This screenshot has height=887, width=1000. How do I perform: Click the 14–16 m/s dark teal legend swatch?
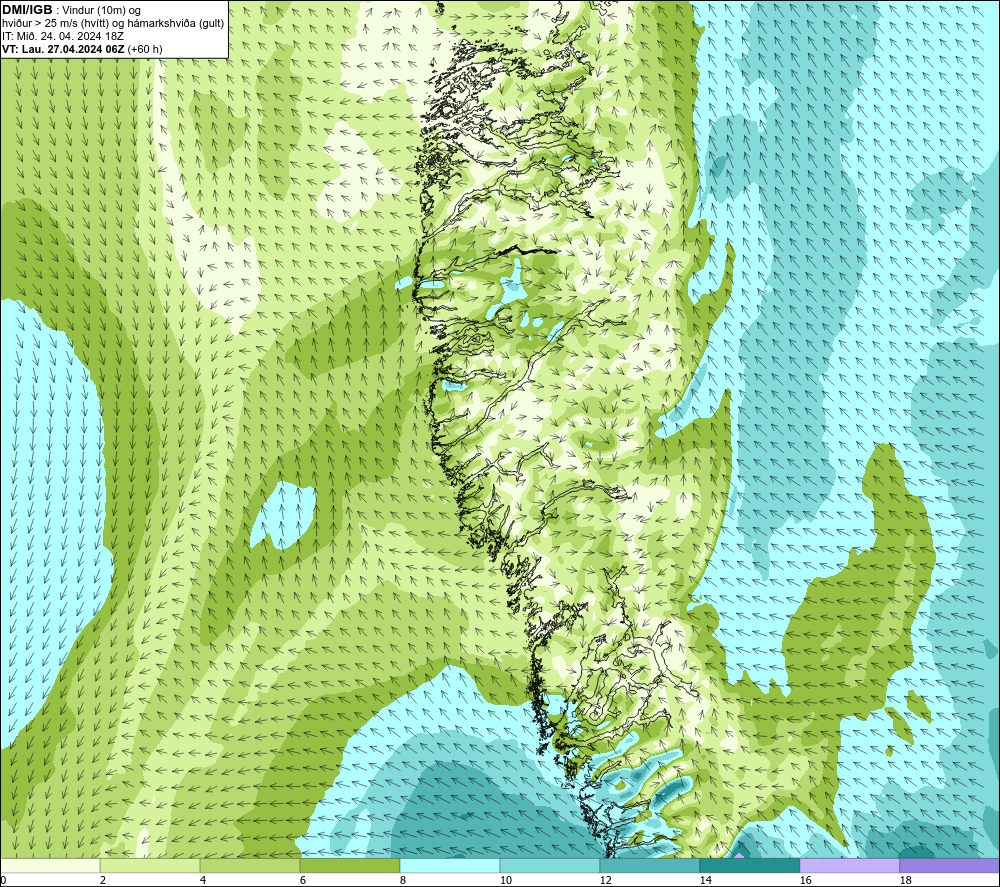(749, 865)
